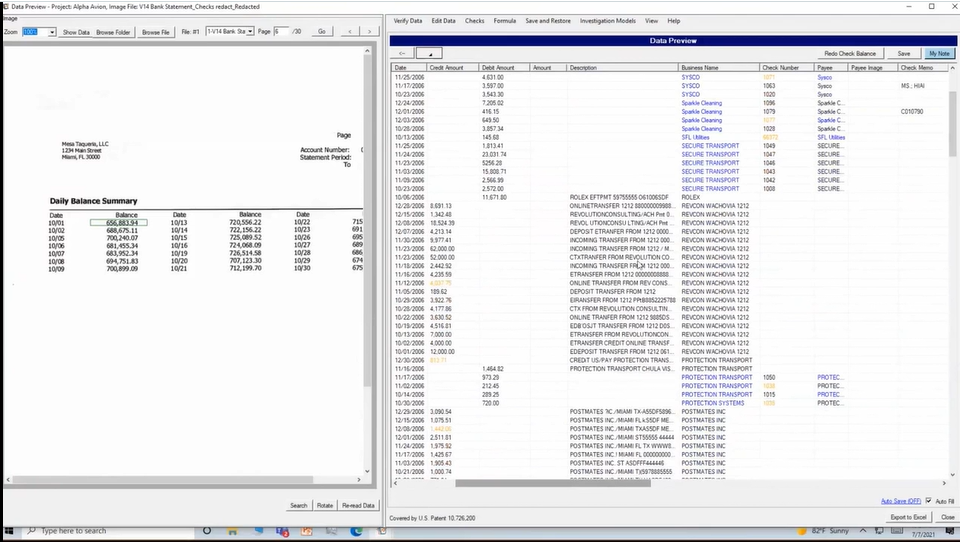The width and height of the screenshot is (960, 542).
Task: Launch Microsoft Edge from the taskbar
Action: 356,531
